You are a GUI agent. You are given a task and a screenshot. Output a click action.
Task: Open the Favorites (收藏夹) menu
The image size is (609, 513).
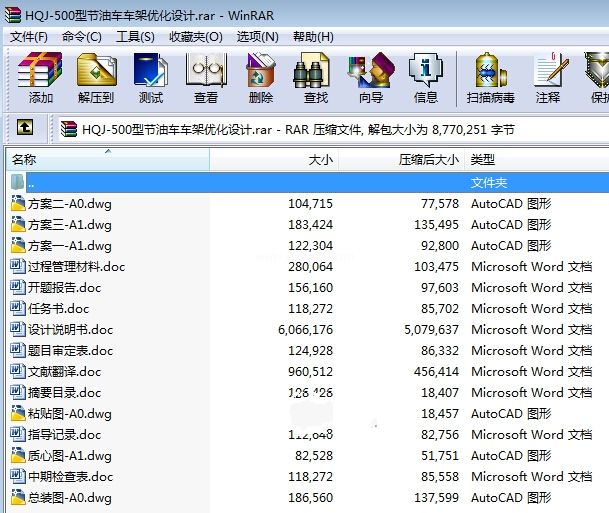(196, 37)
